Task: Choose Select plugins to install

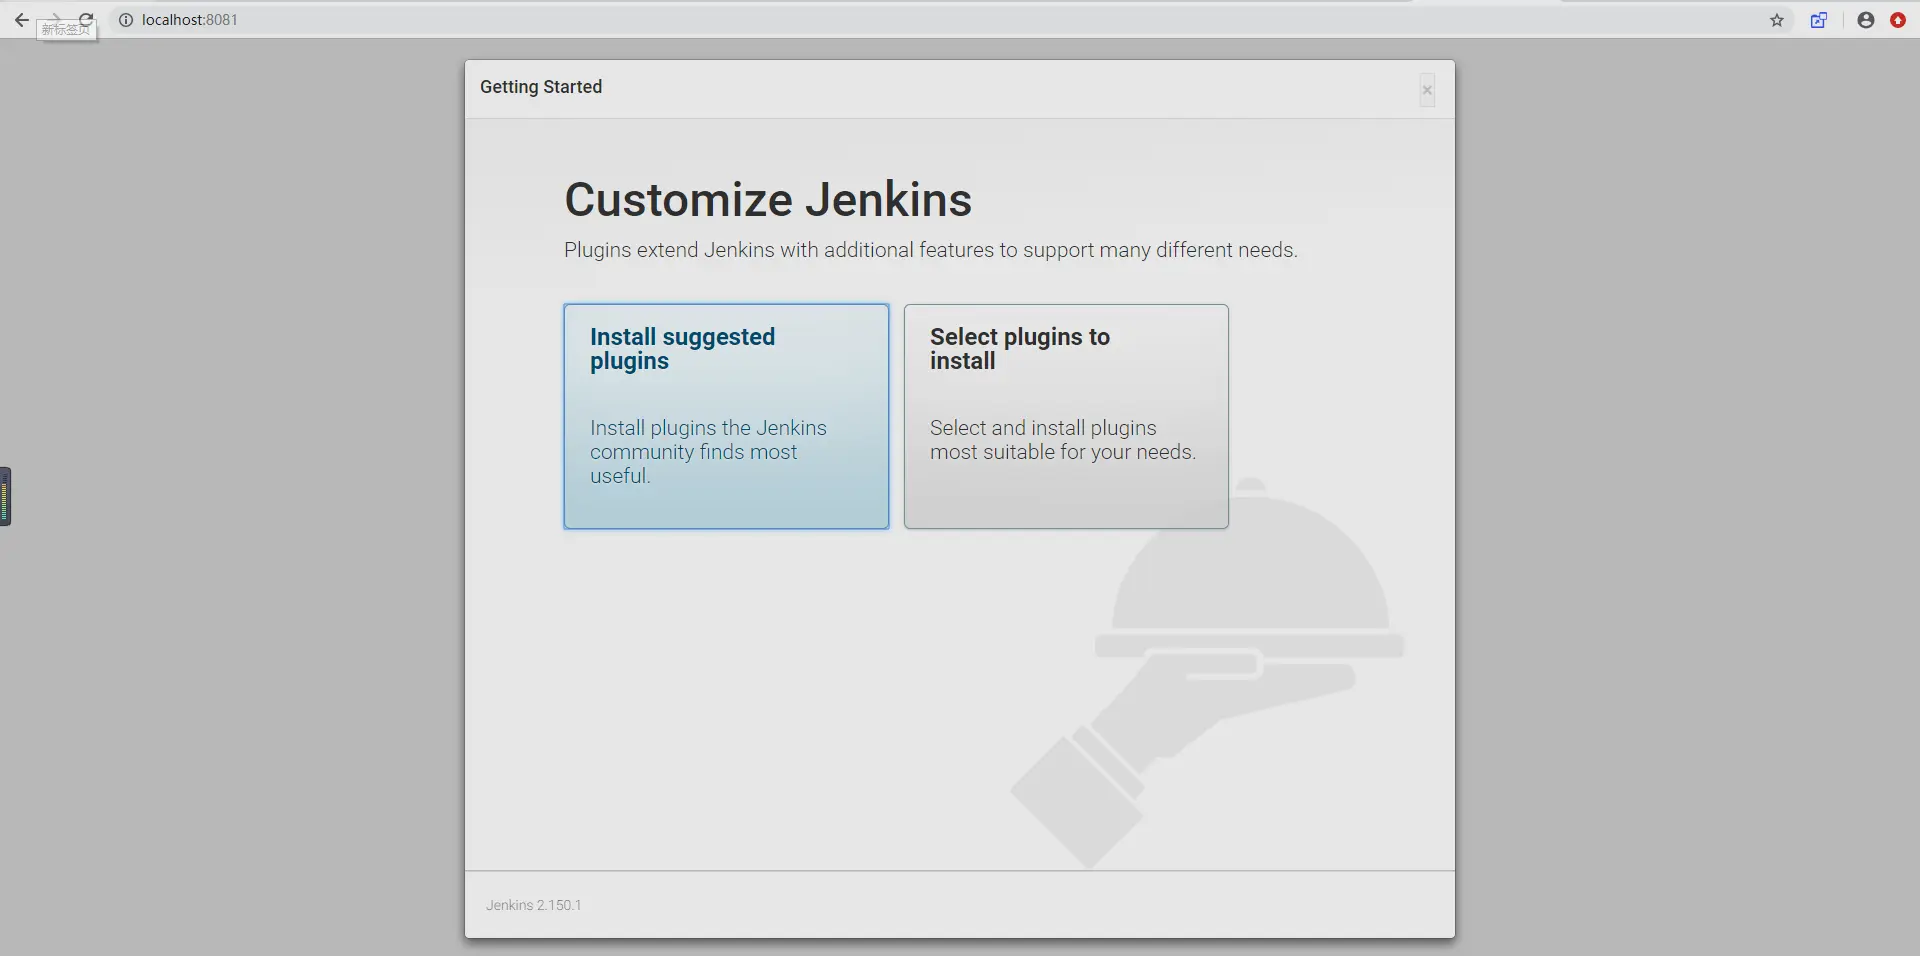Action: (1066, 416)
